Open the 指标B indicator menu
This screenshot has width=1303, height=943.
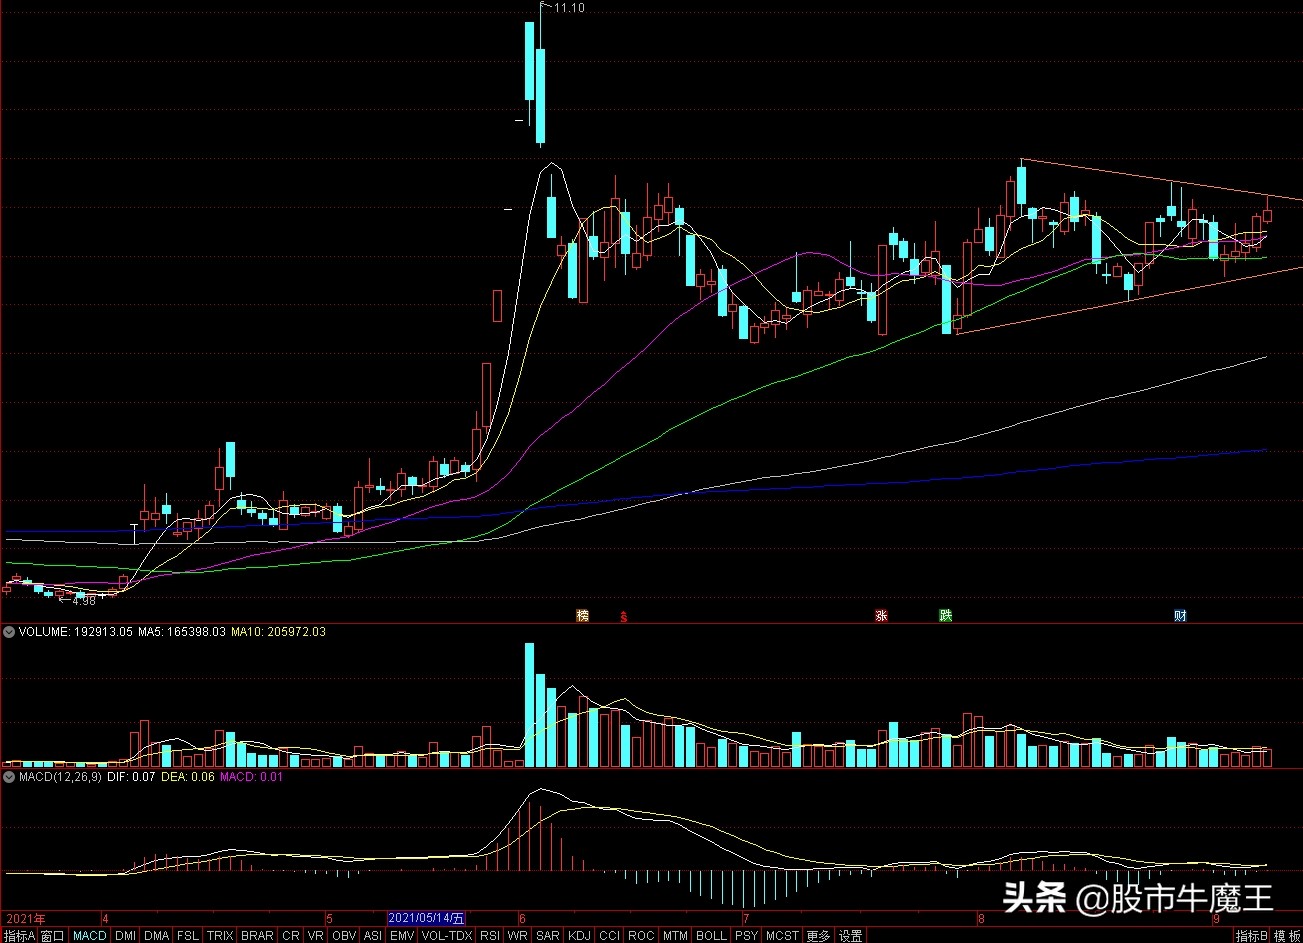pos(1251,936)
